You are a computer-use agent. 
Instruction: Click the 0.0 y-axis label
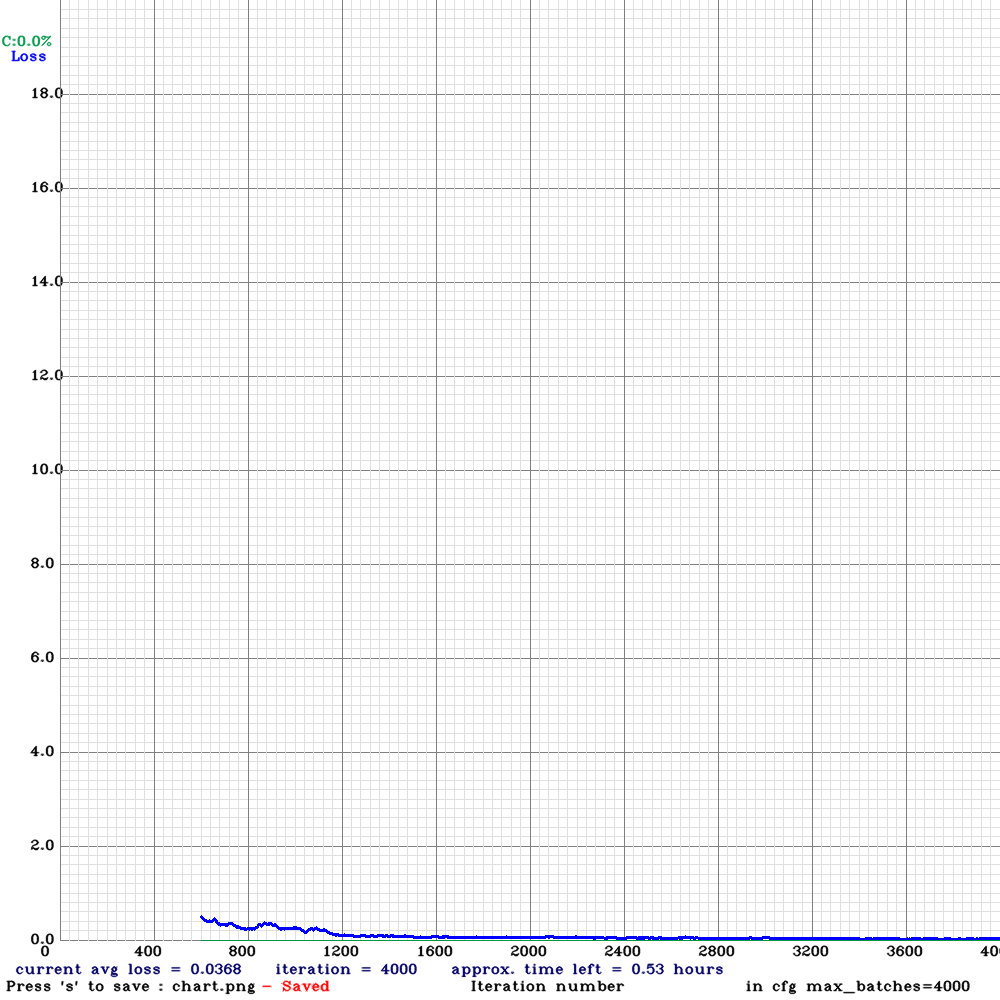tap(43, 939)
